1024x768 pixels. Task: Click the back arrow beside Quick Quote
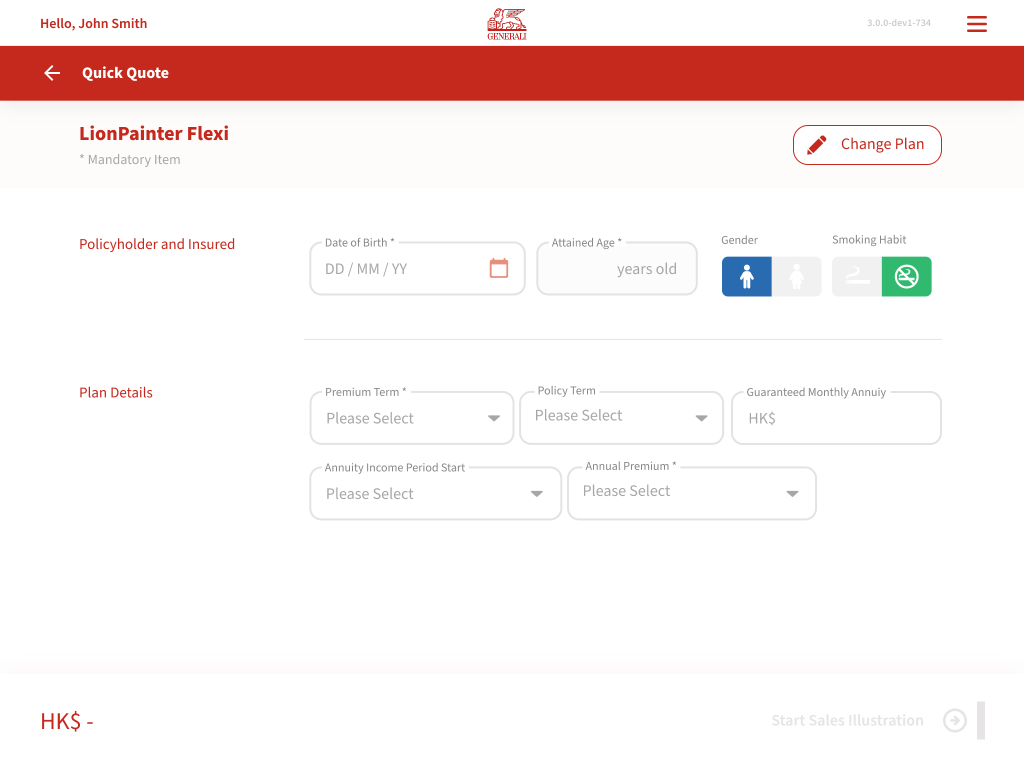click(52, 73)
